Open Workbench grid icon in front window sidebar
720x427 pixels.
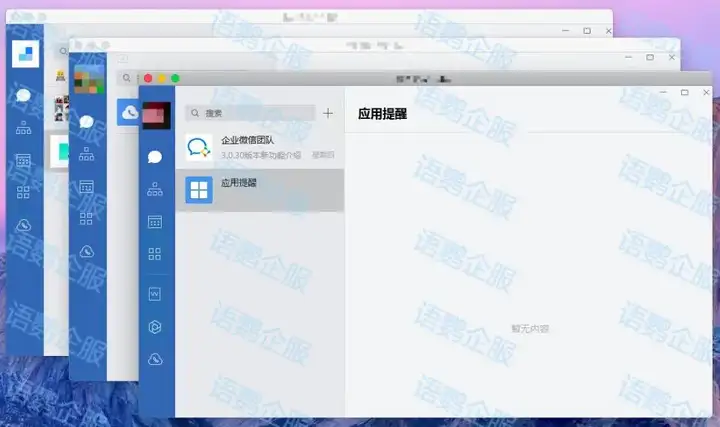(x=155, y=254)
